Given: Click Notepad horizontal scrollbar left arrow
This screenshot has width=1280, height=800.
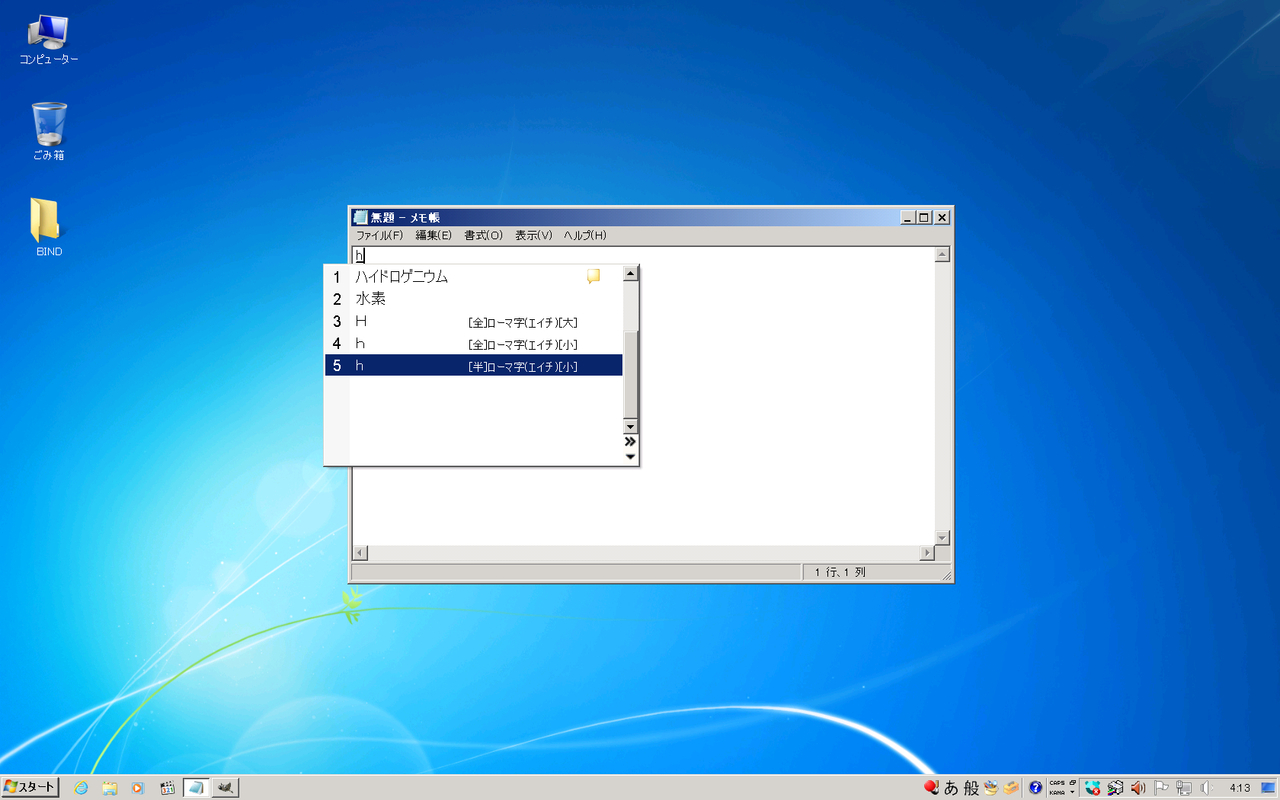Looking at the screenshot, I should pyautogui.click(x=360, y=553).
